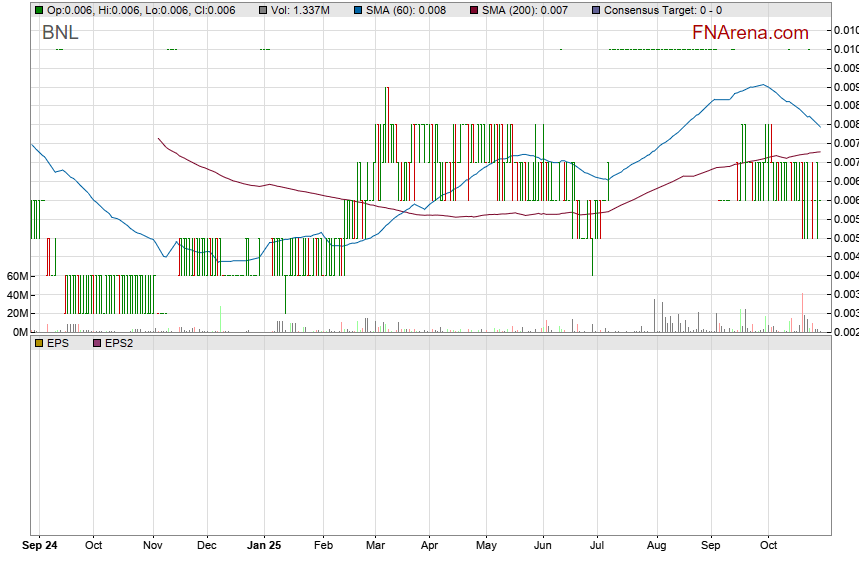Select the BNL ticker symbol label
859x566 pixels.
(60, 33)
